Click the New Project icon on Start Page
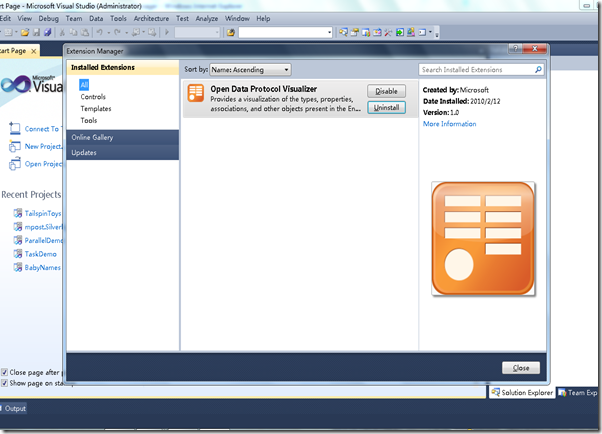This screenshot has width=602, height=434. tap(15, 146)
